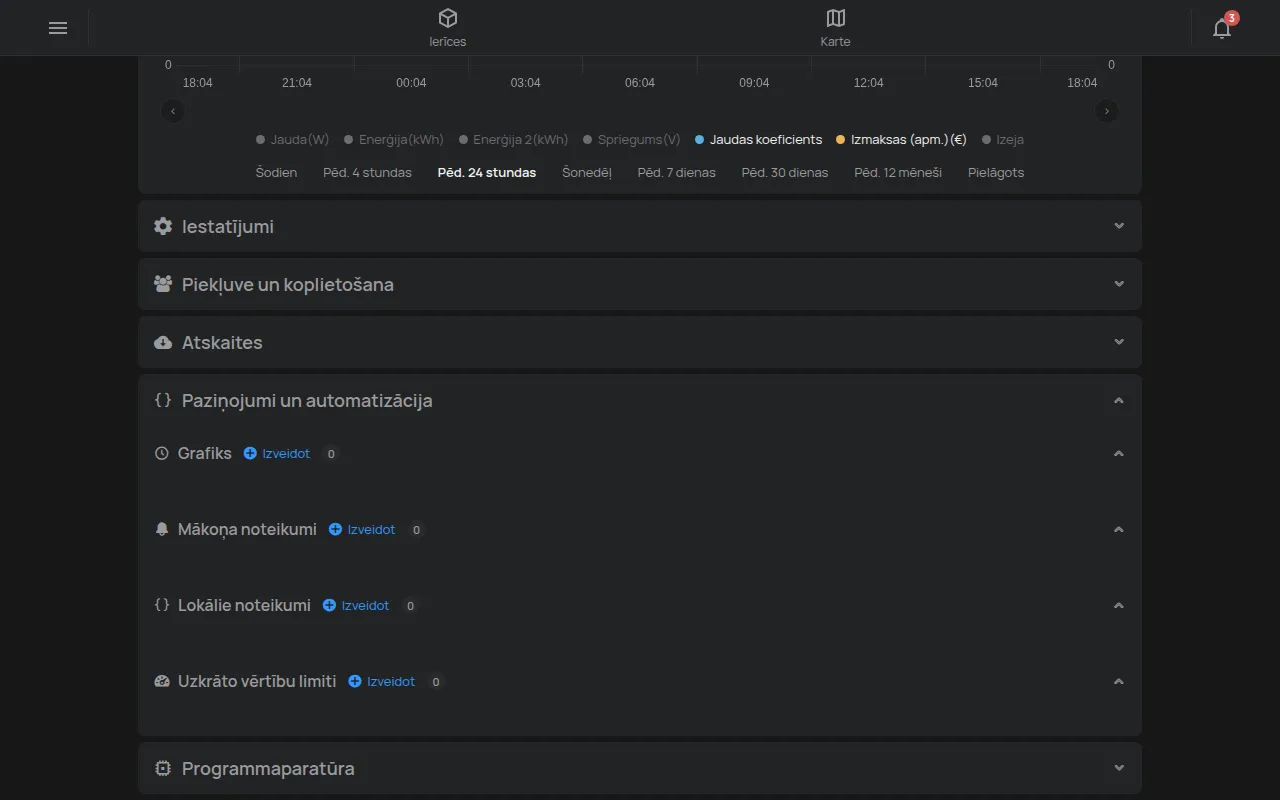
Task: Open the hamburger menu
Action: click(58, 28)
